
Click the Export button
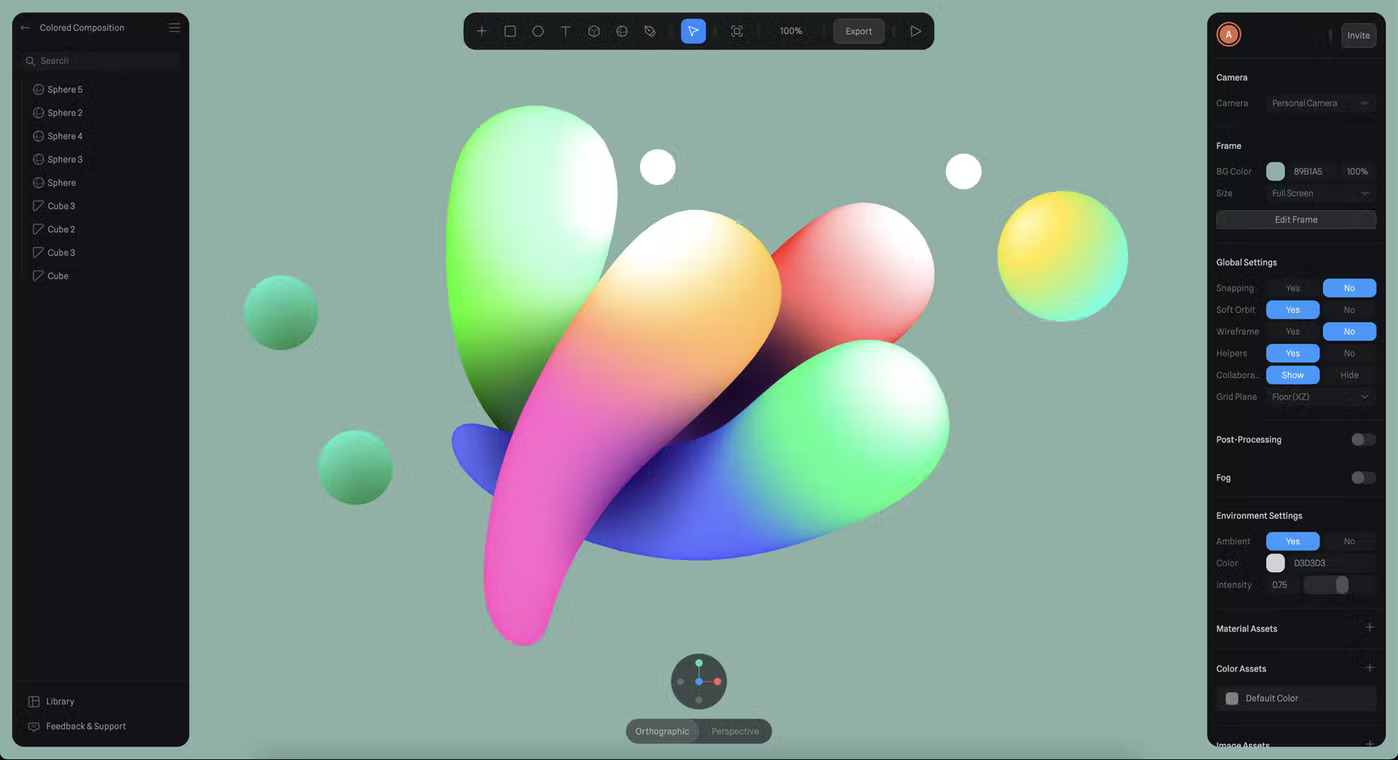pos(858,31)
